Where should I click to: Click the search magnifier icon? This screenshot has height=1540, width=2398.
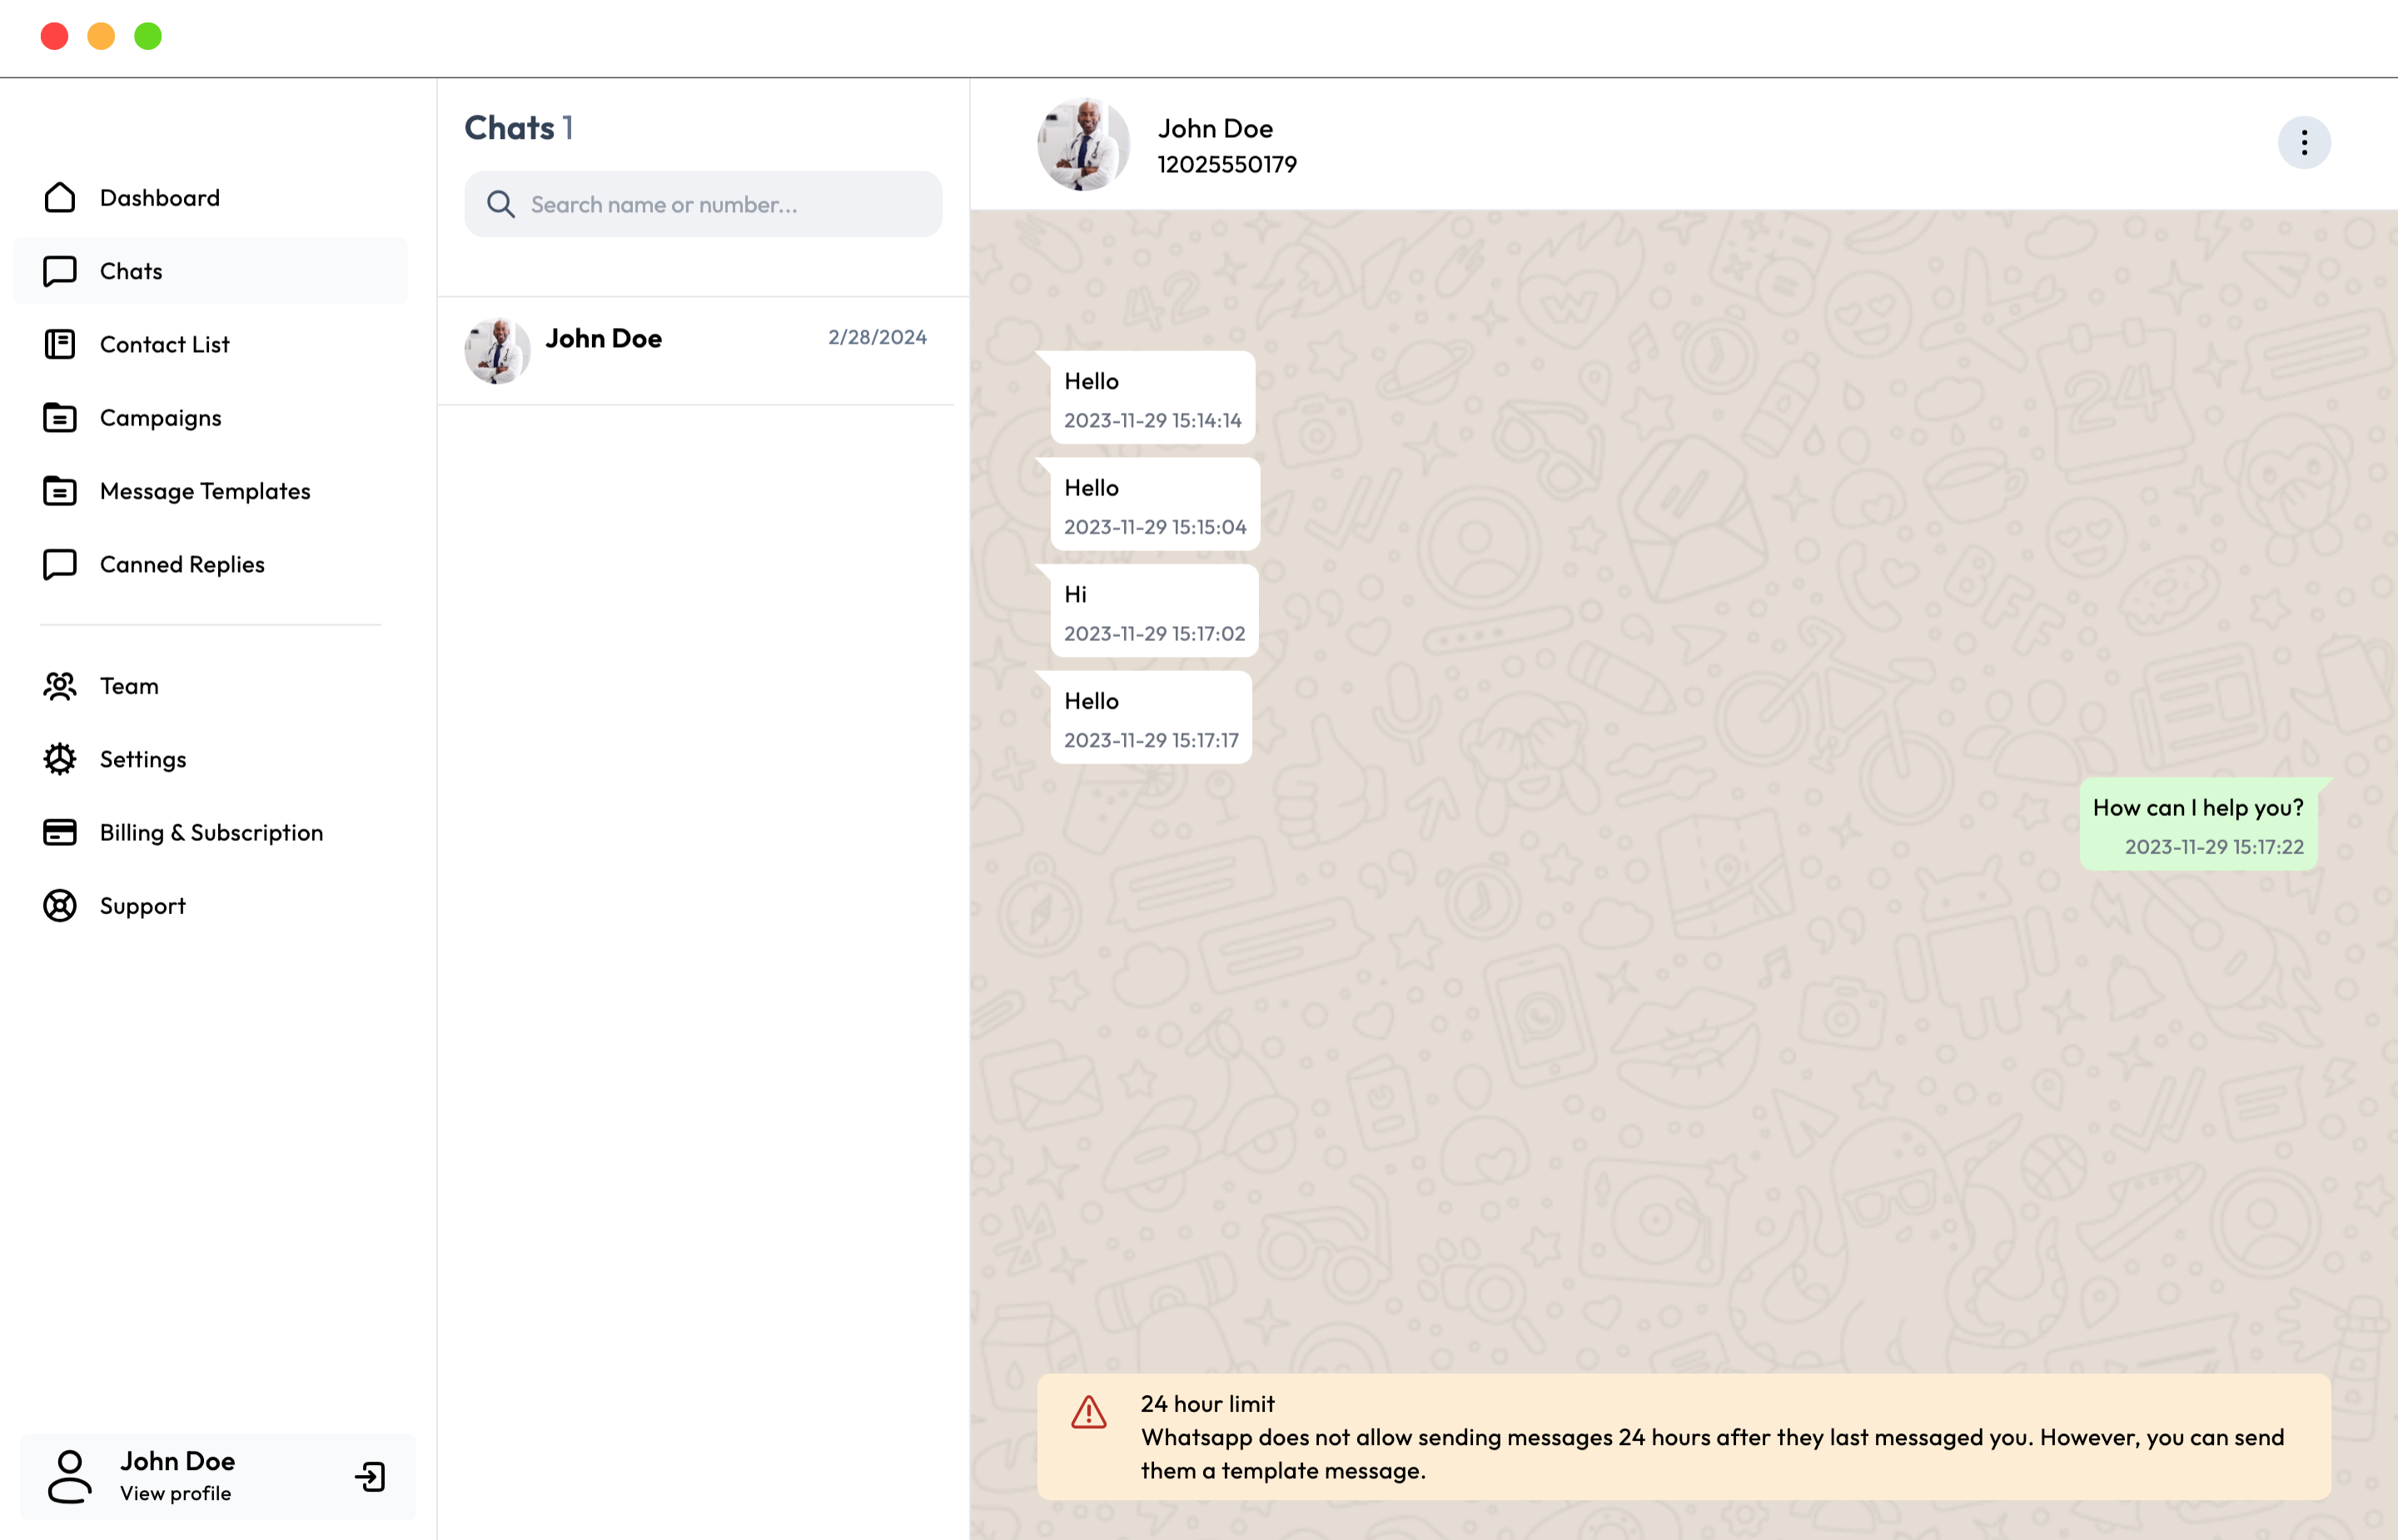point(500,205)
